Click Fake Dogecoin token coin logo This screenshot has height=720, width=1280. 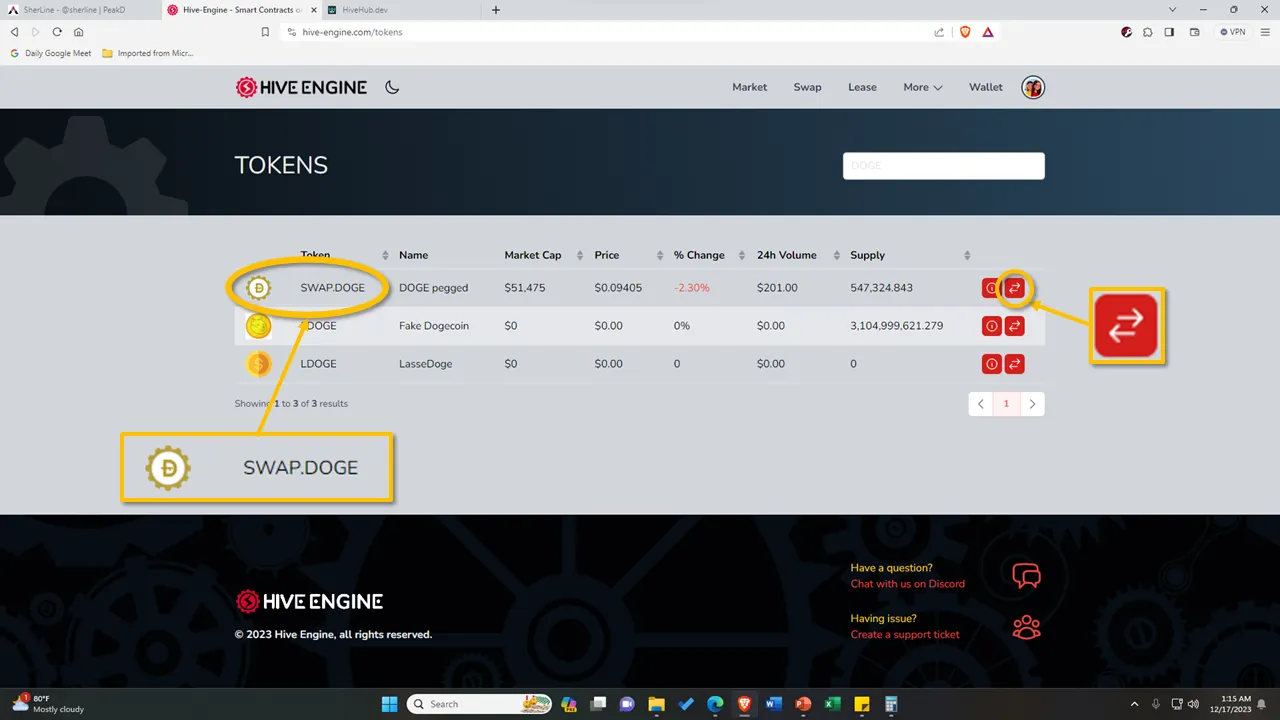(x=259, y=326)
